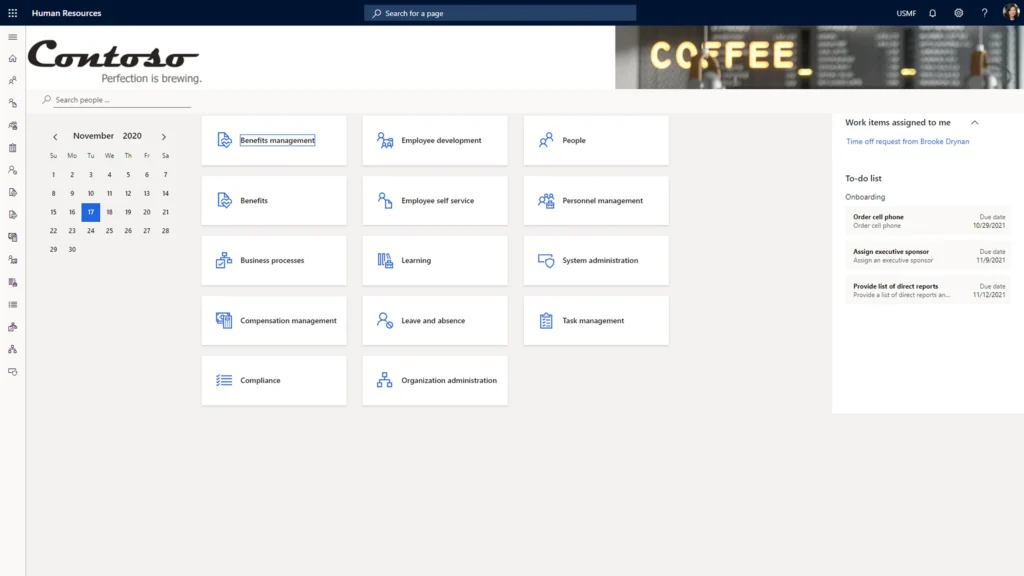The image size is (1024, 576).
Task: Click the notifications bell icon
Action: [x=933, y=13]
